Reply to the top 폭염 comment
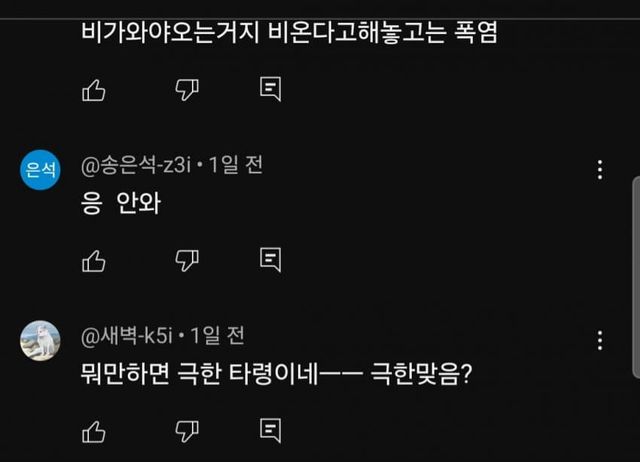The height and width of the screenshot is (462, 640). (x=270, y=90)
